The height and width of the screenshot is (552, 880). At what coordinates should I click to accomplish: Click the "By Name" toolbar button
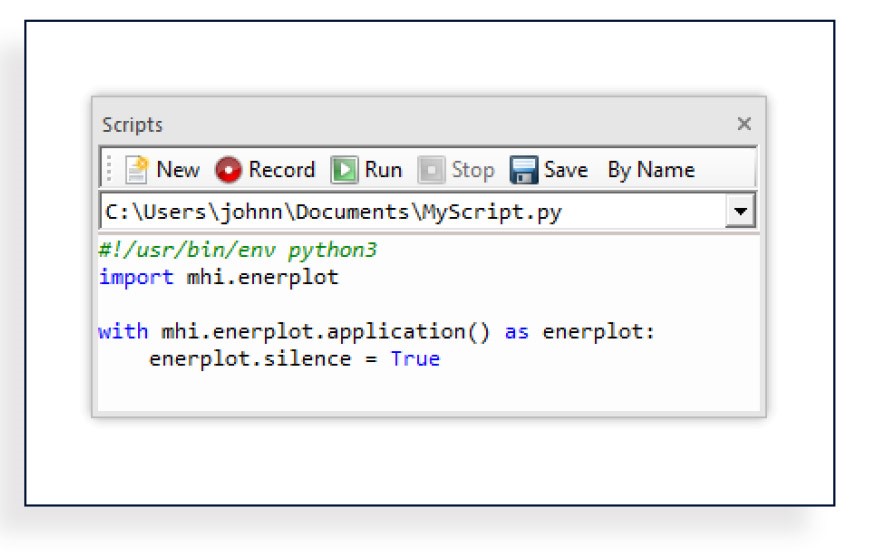point(651,170)
